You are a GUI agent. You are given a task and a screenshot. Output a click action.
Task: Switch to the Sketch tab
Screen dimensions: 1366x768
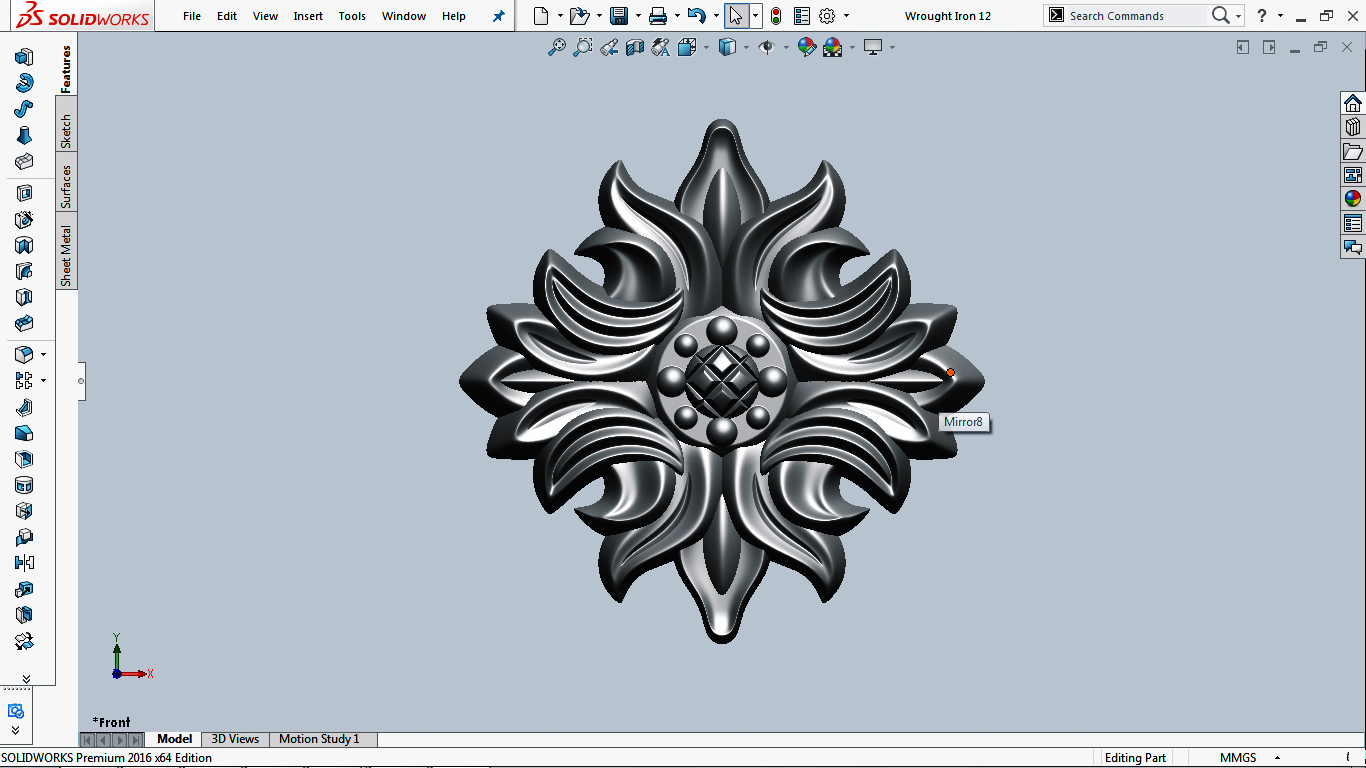[66, 130]
